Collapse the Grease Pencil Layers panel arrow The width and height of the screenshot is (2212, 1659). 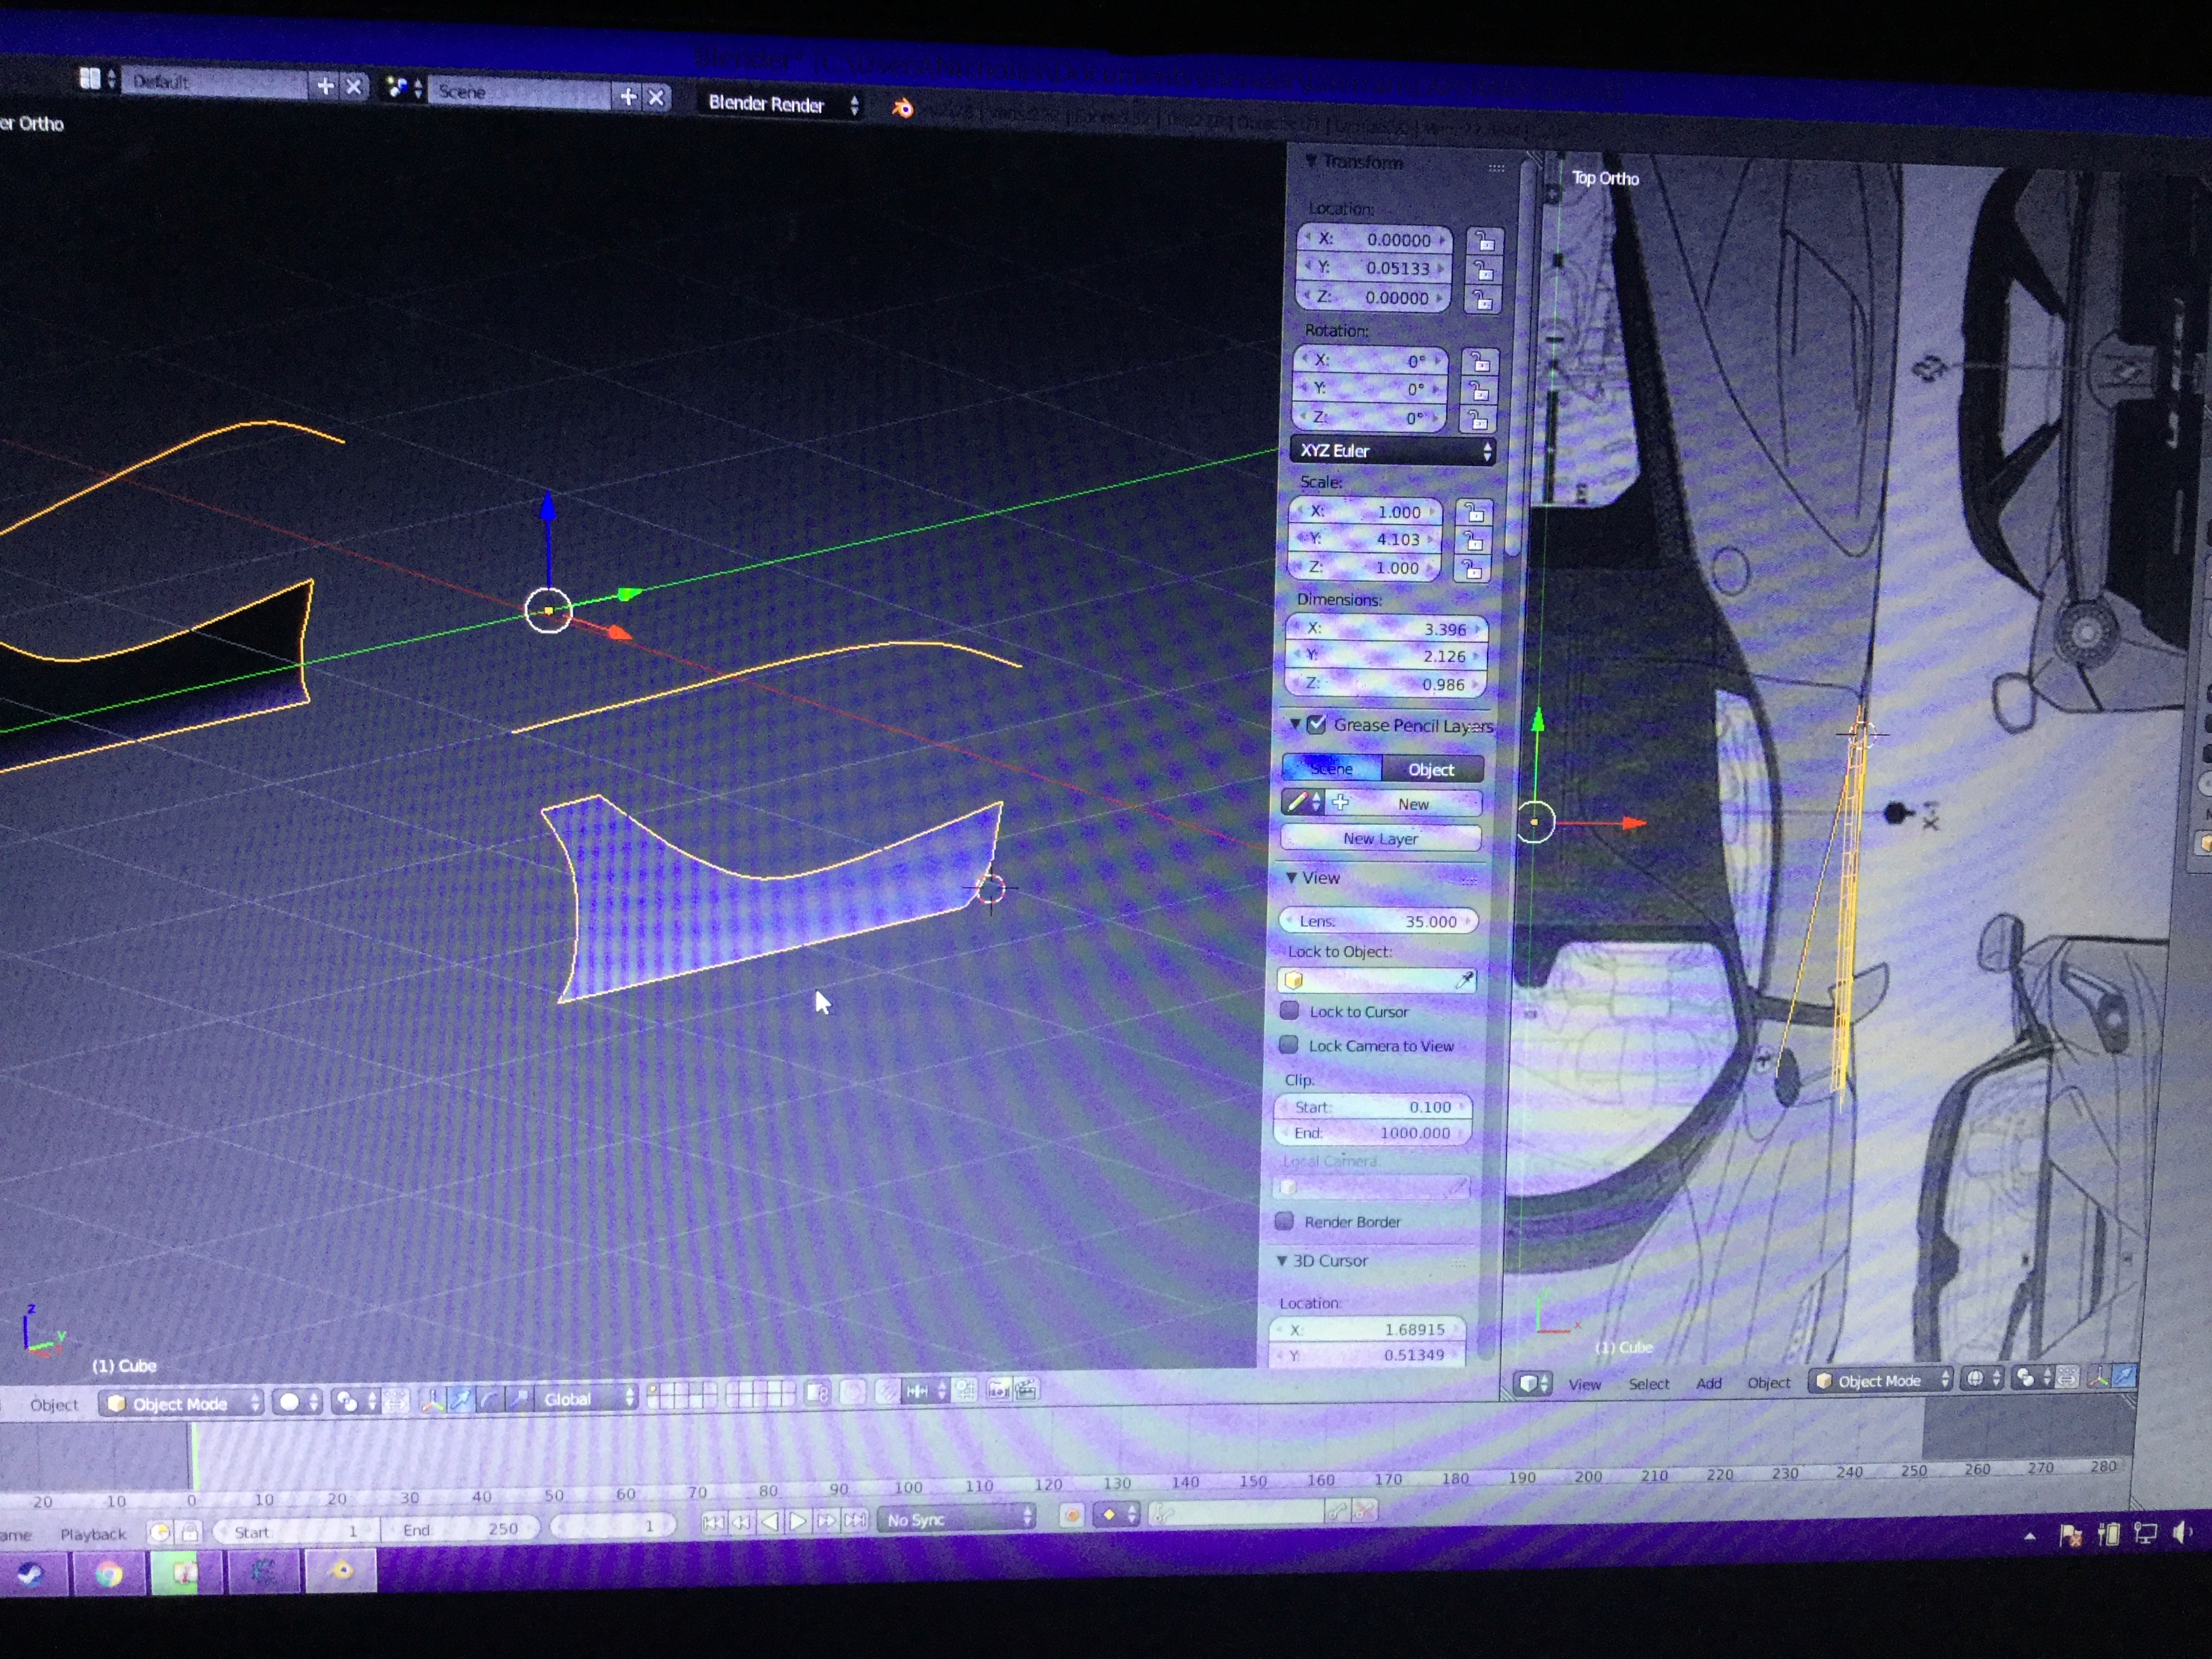1294,723
